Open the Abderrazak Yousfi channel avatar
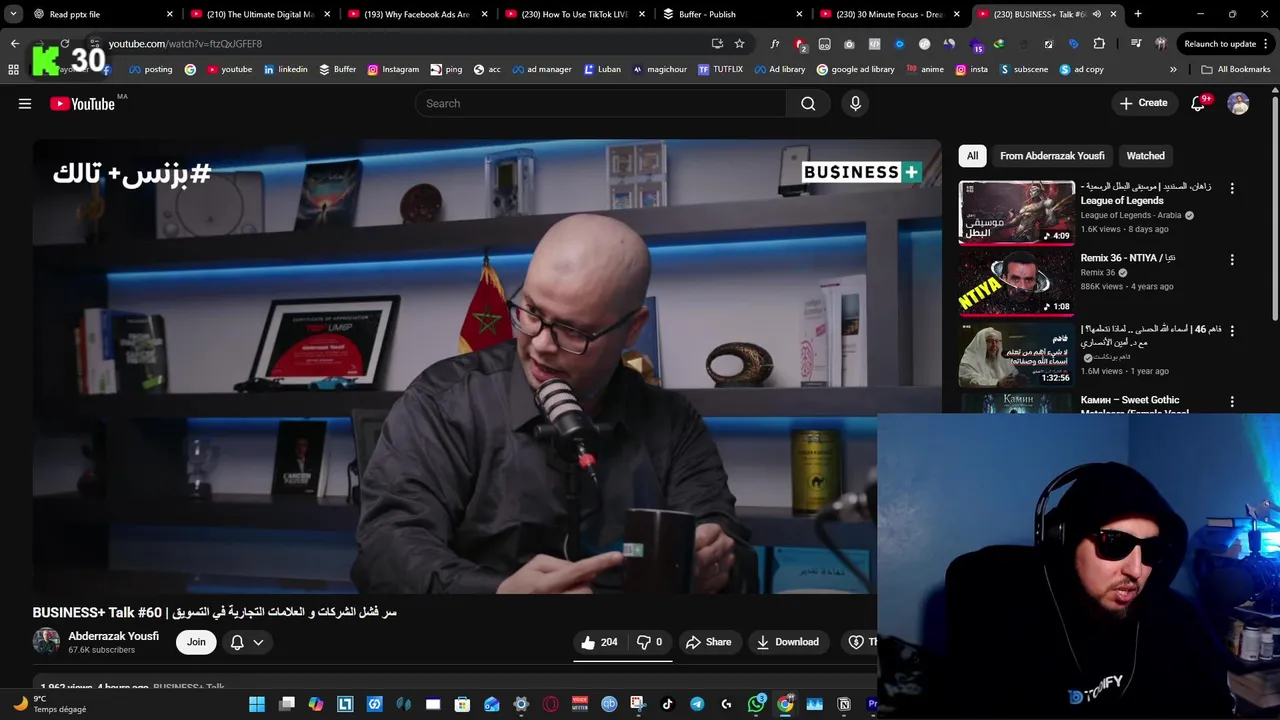The height and width of the screenshot is (720, 1280). click(46, 642)
